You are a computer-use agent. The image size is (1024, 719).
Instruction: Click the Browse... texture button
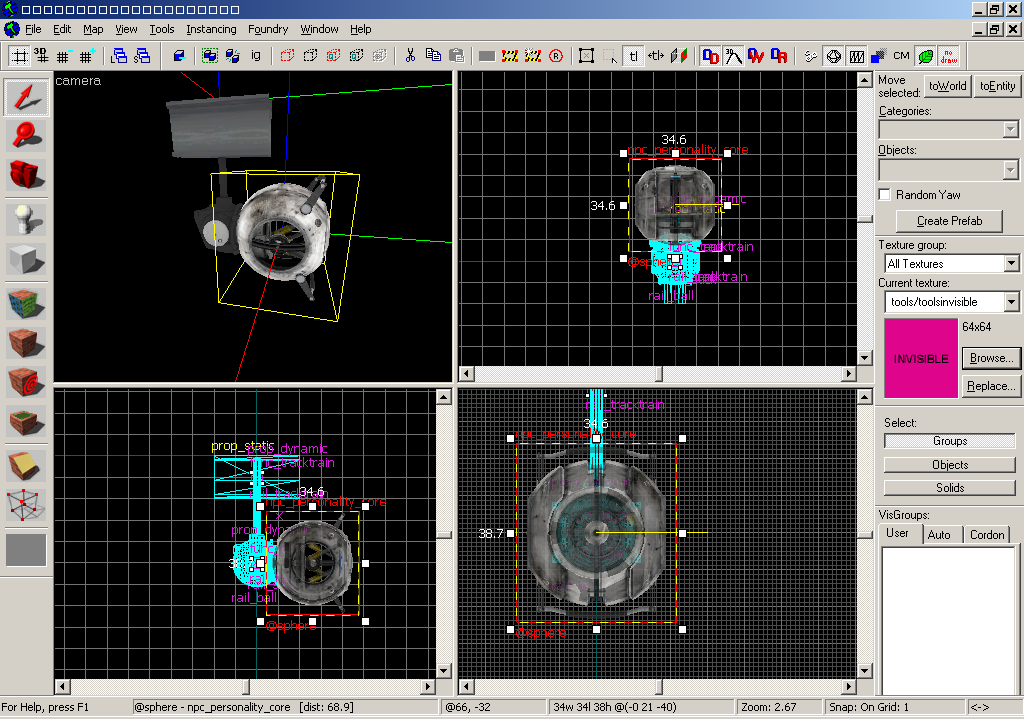991,358
